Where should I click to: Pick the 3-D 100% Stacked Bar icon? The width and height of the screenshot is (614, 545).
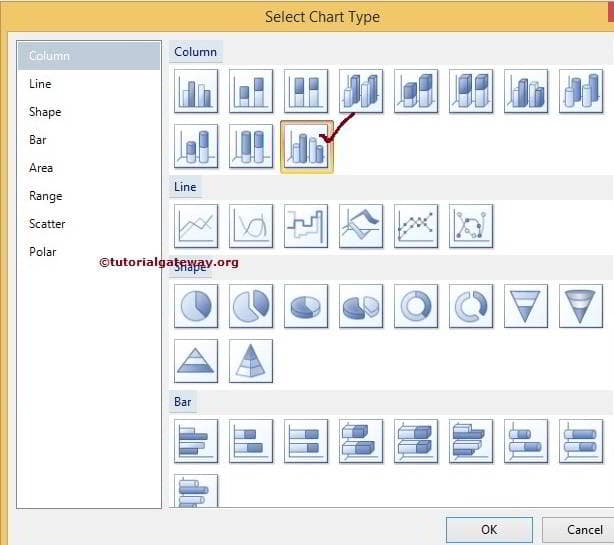[x=416, y=441]
